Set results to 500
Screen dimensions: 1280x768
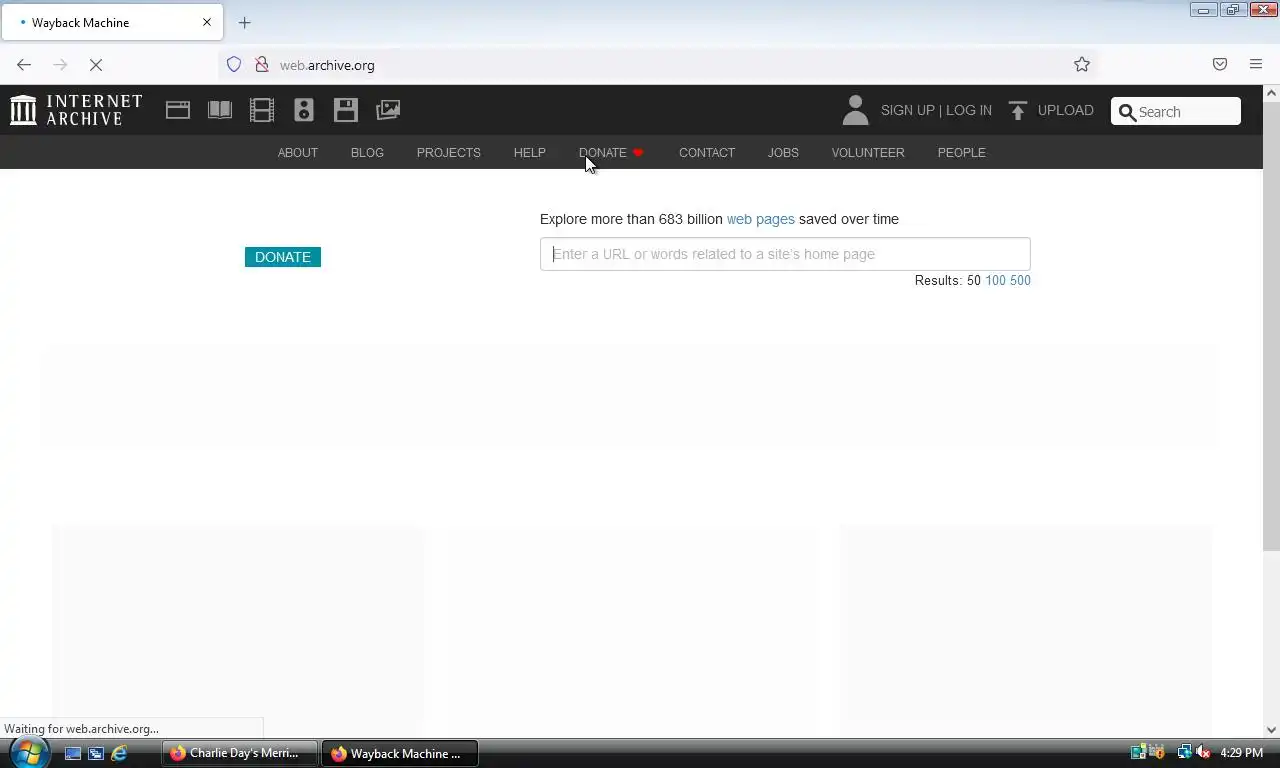(x=1020, y=281)
